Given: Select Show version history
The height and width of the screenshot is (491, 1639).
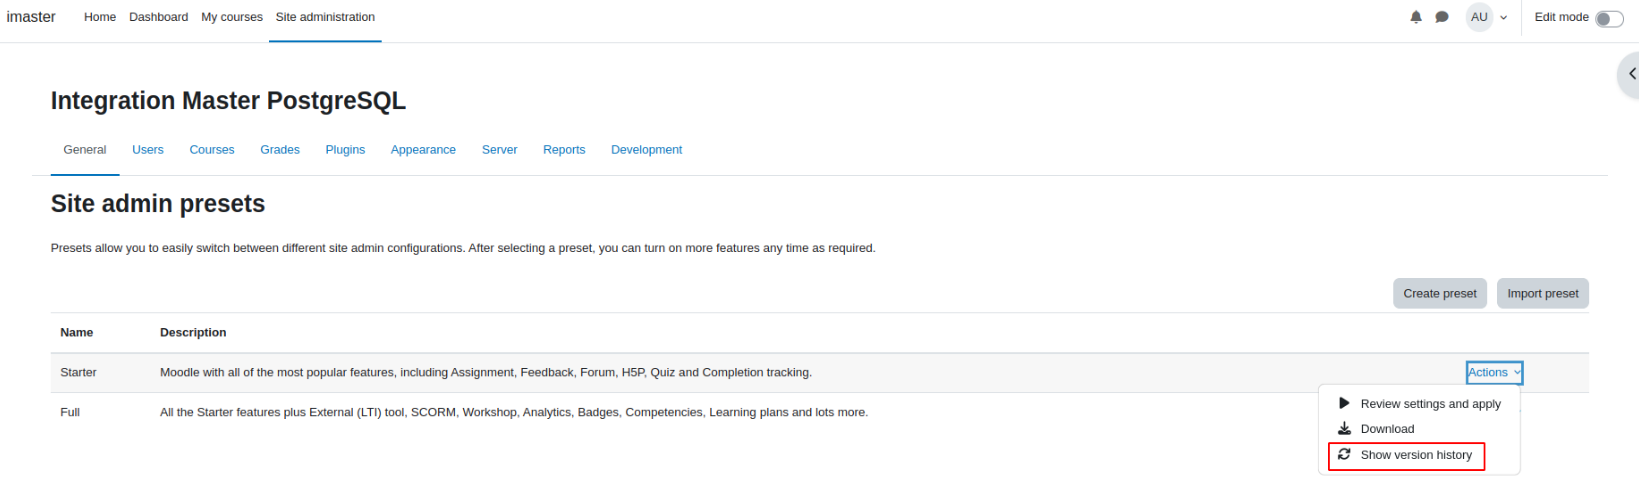Looking at the screenshot, I should pos(1416,455).
